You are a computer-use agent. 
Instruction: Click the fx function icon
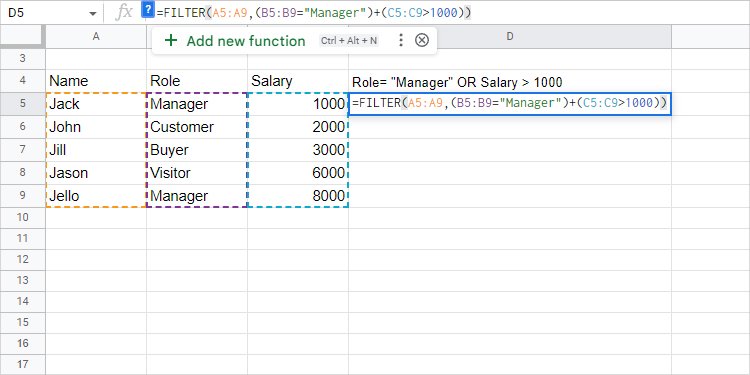point(124,12)
